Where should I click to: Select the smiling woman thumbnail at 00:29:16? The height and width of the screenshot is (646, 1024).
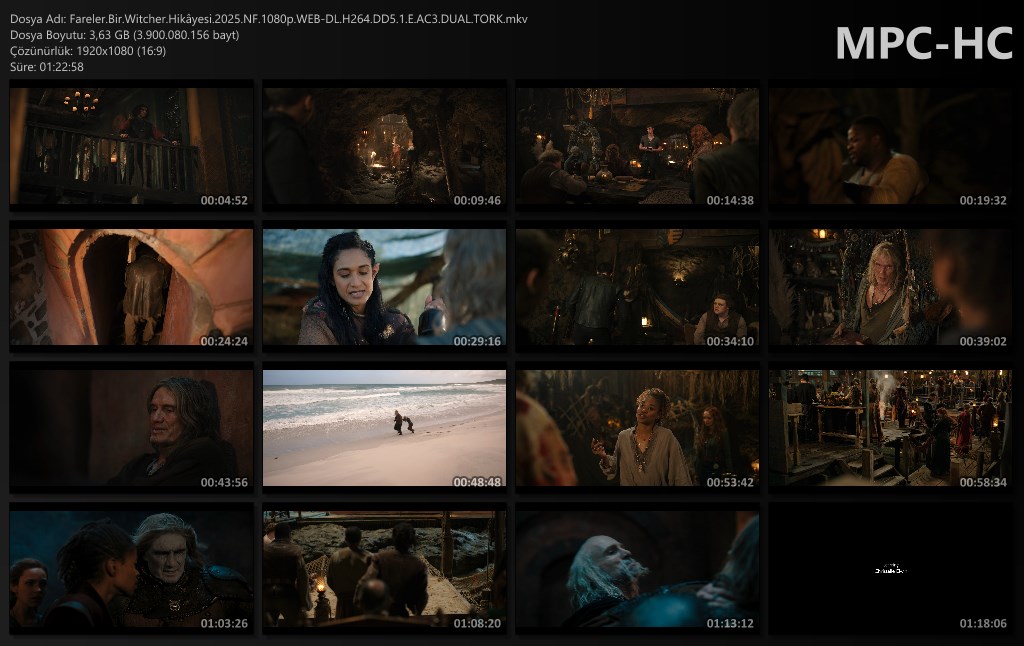coord(384,287)
